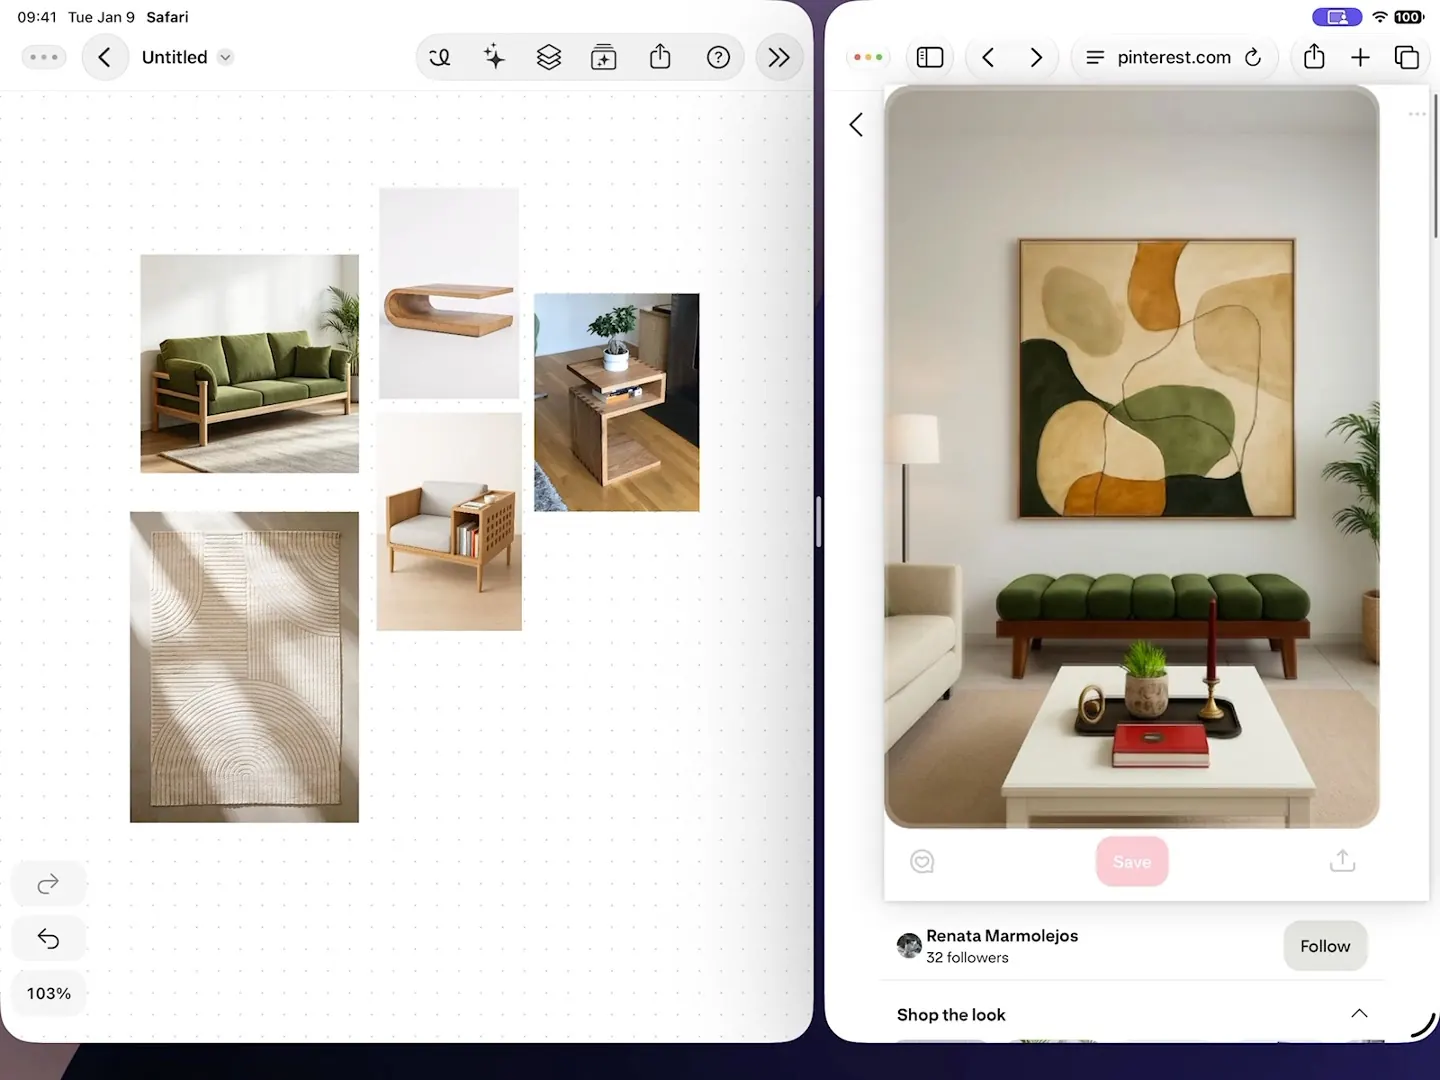Click the 32 followers text
Screen dimensions: 1440x1080
(967, 958)
